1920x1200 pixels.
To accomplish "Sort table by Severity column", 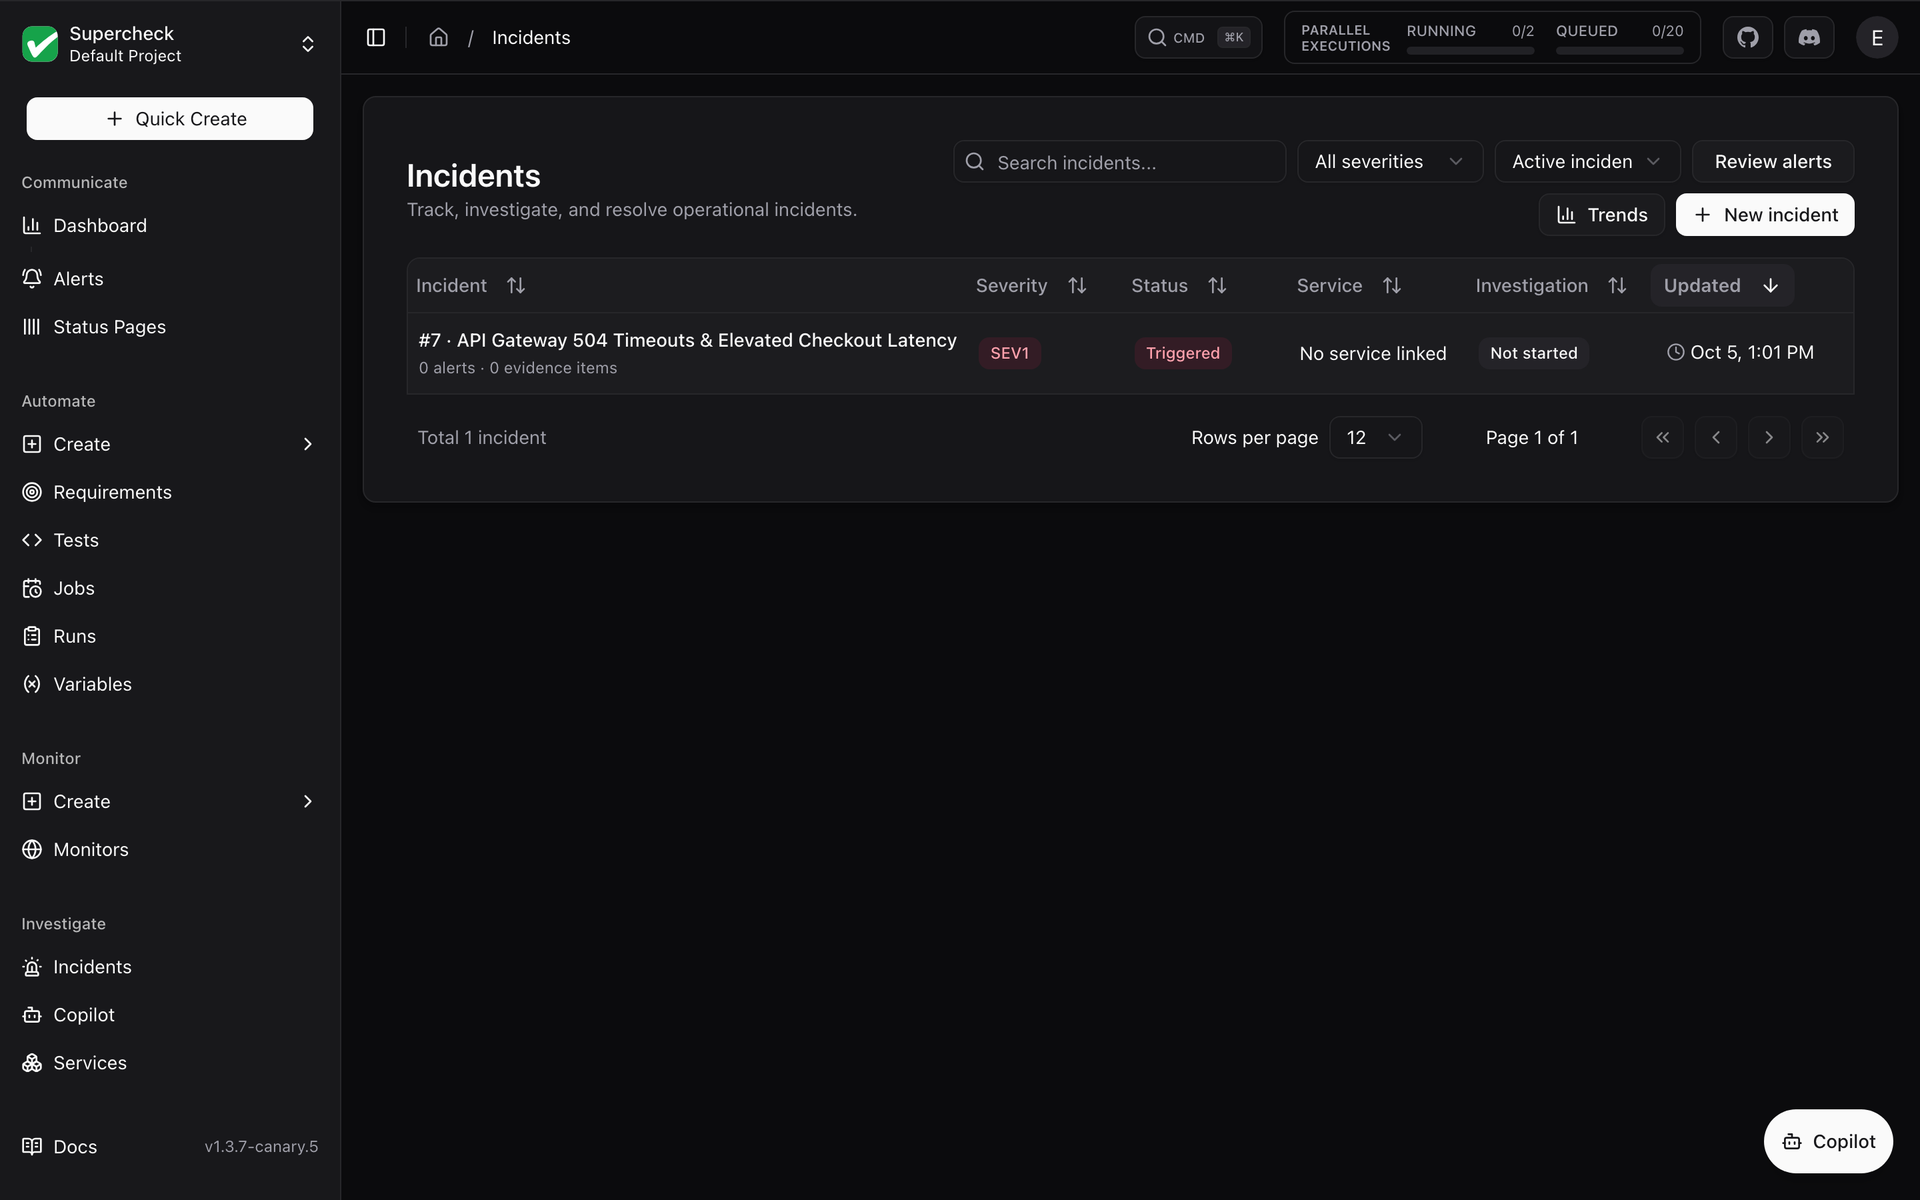I will pos(1031,286).
